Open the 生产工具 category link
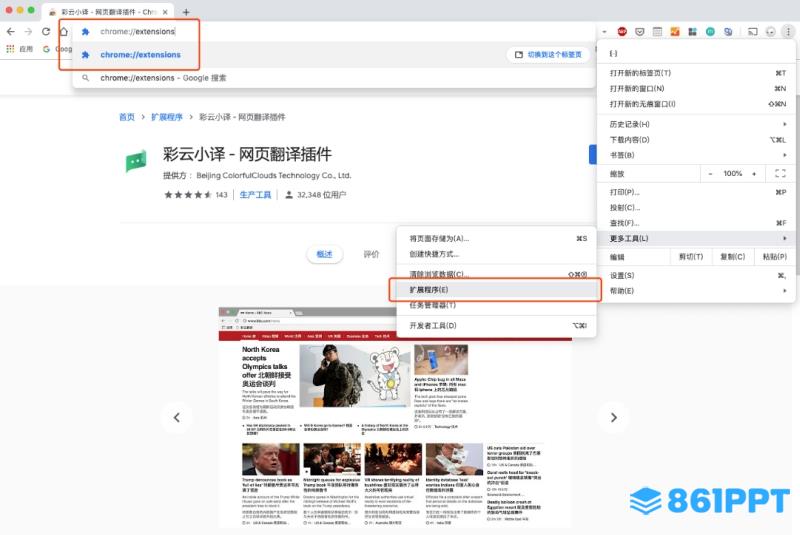Viewport: 800px width, 535px height. point(255,195)
